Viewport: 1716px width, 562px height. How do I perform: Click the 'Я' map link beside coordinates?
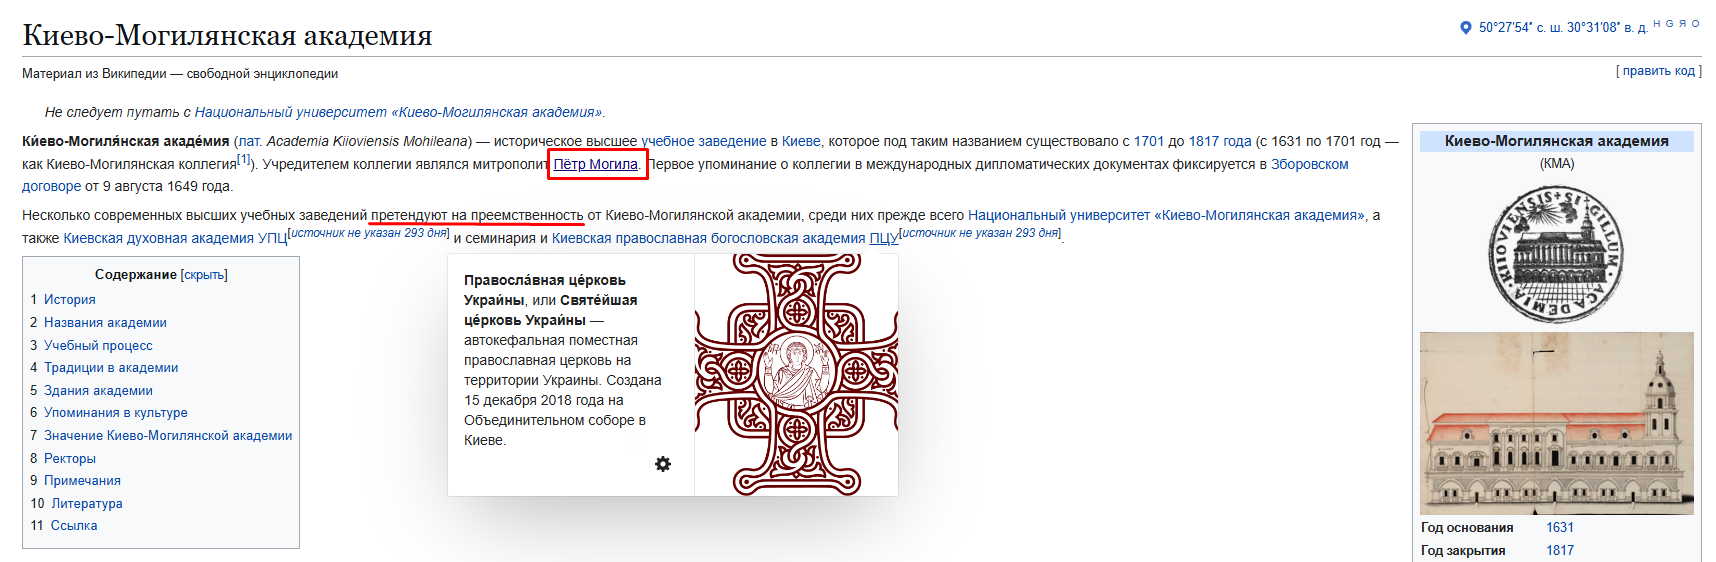point(1682,23)
